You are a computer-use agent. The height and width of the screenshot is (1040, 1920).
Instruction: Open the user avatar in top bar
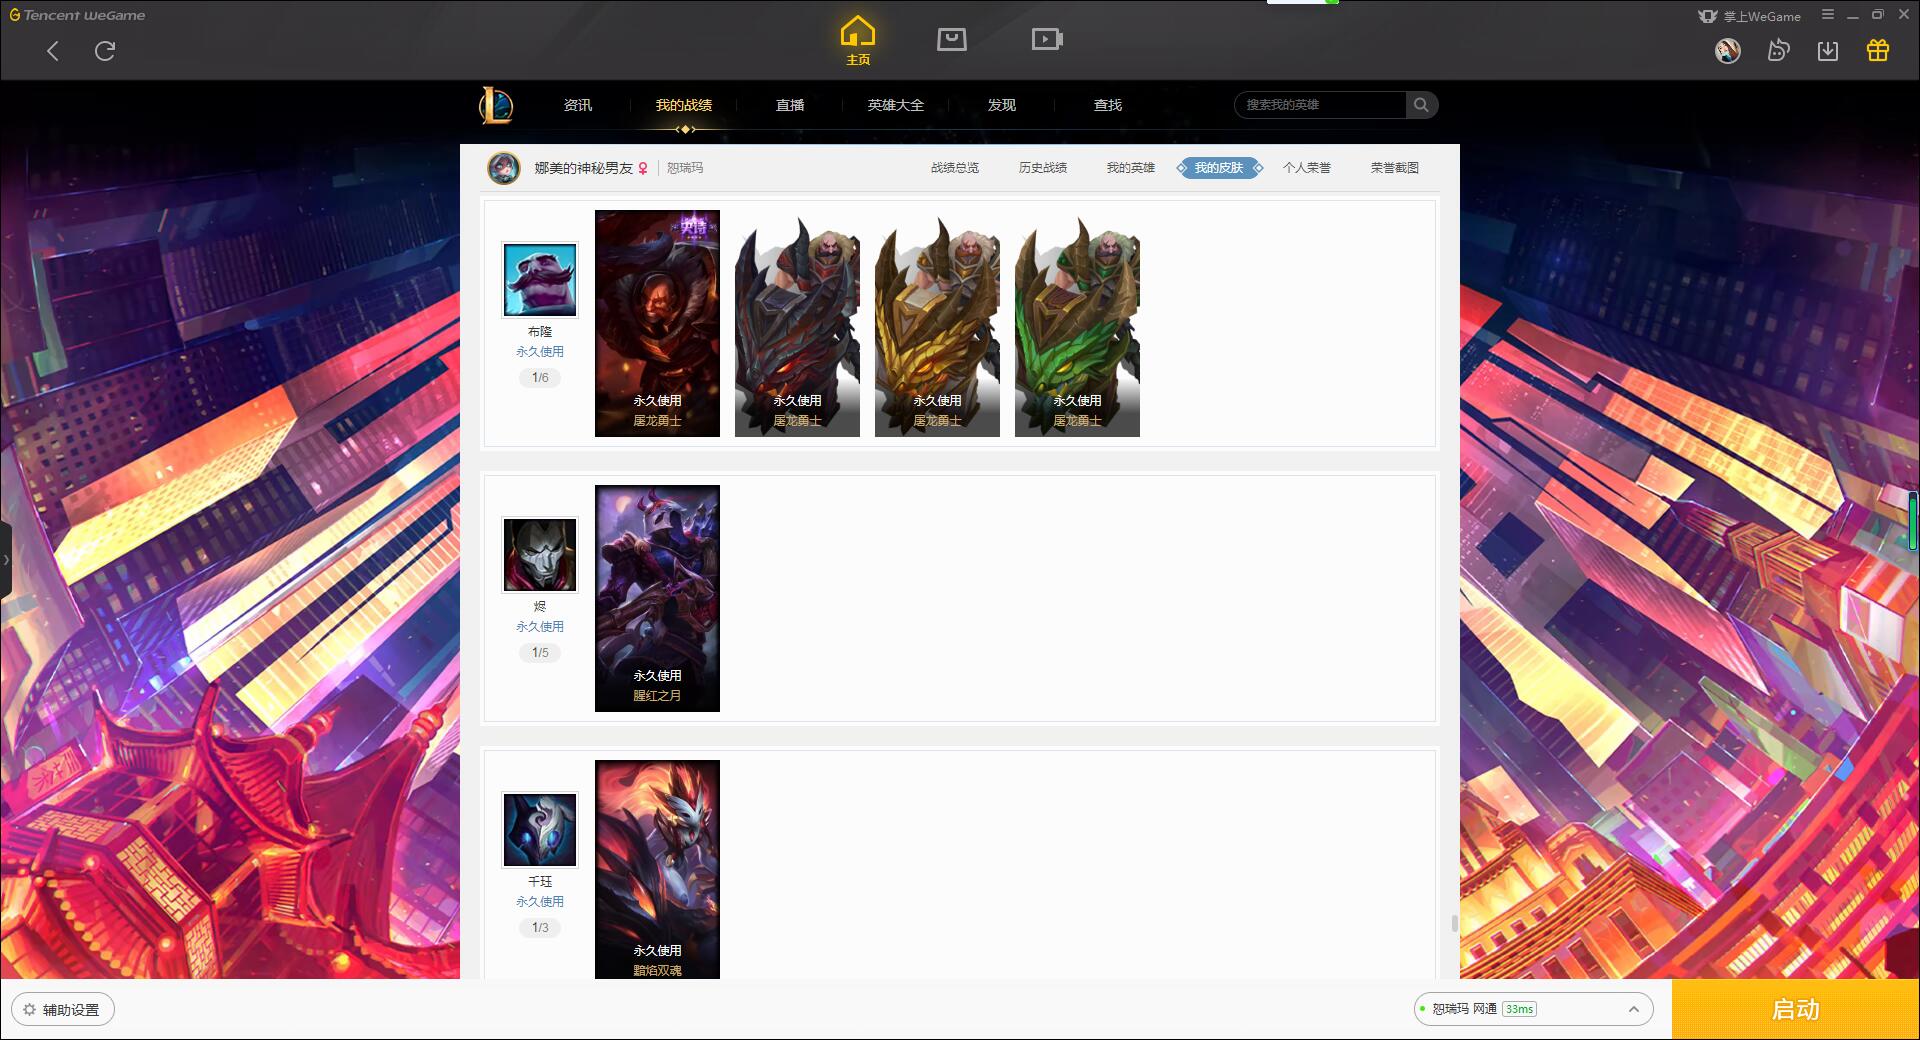(1727, 51)
